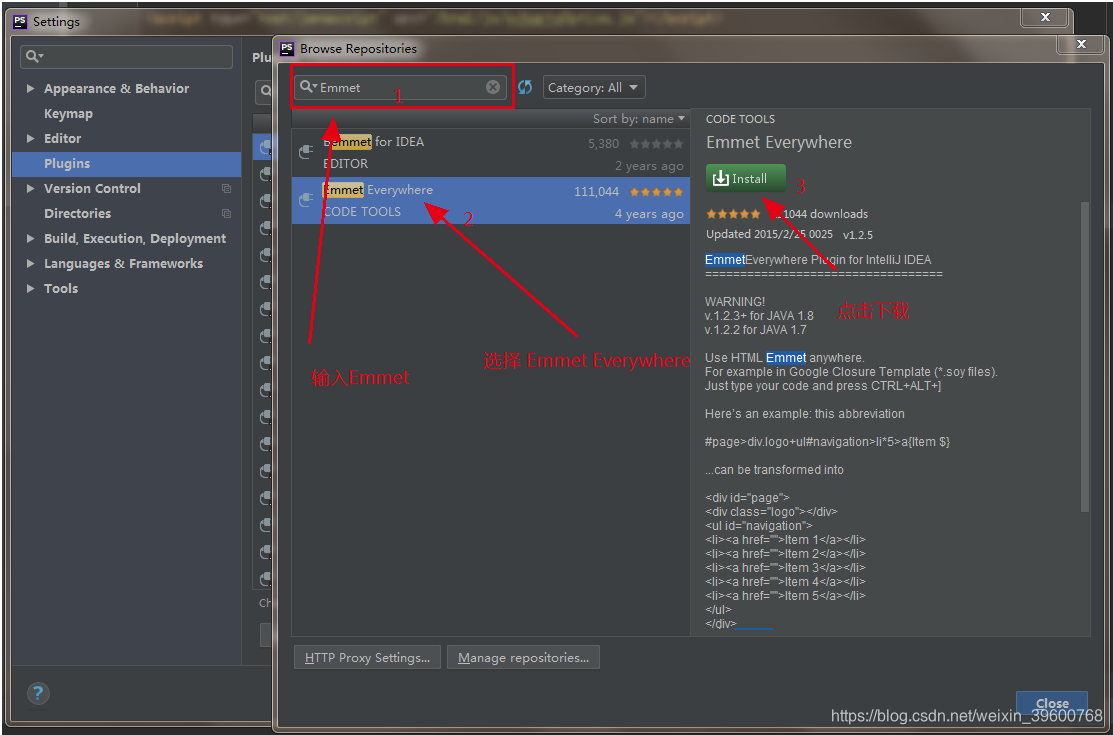Close the Browse Repositories dialog via Close button
1113x735 pixels.
(1052, 703)
